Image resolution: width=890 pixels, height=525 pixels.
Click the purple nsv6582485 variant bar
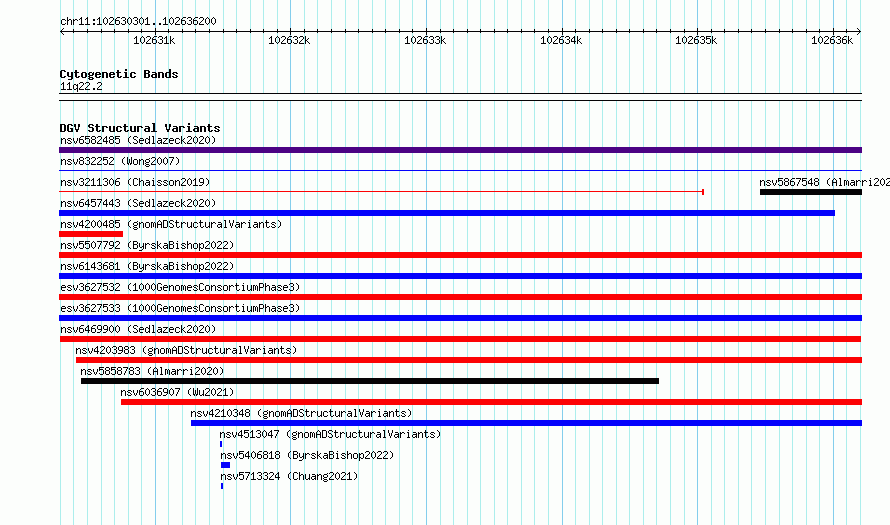tap(460, 150)
